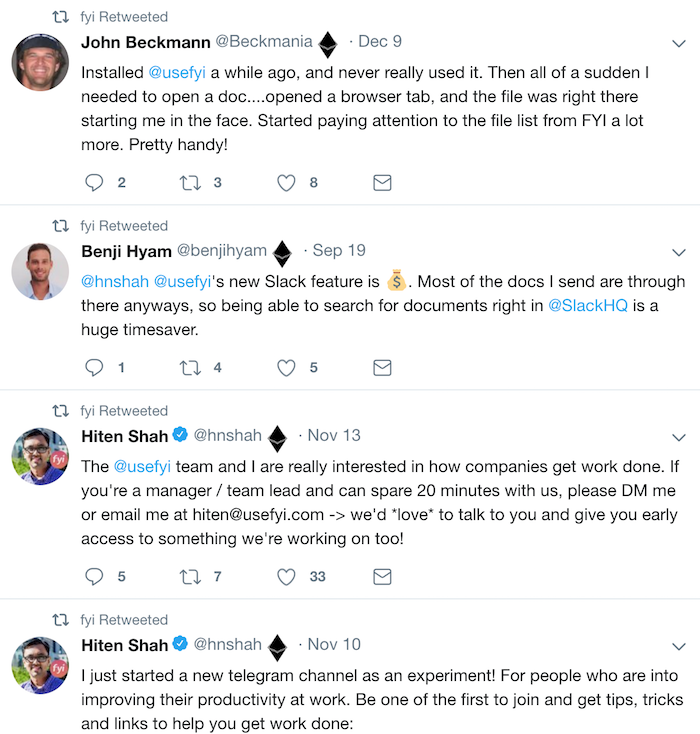View John Beckmann's profile picture
Screen dimensions: 700x734
click(40, 62)
